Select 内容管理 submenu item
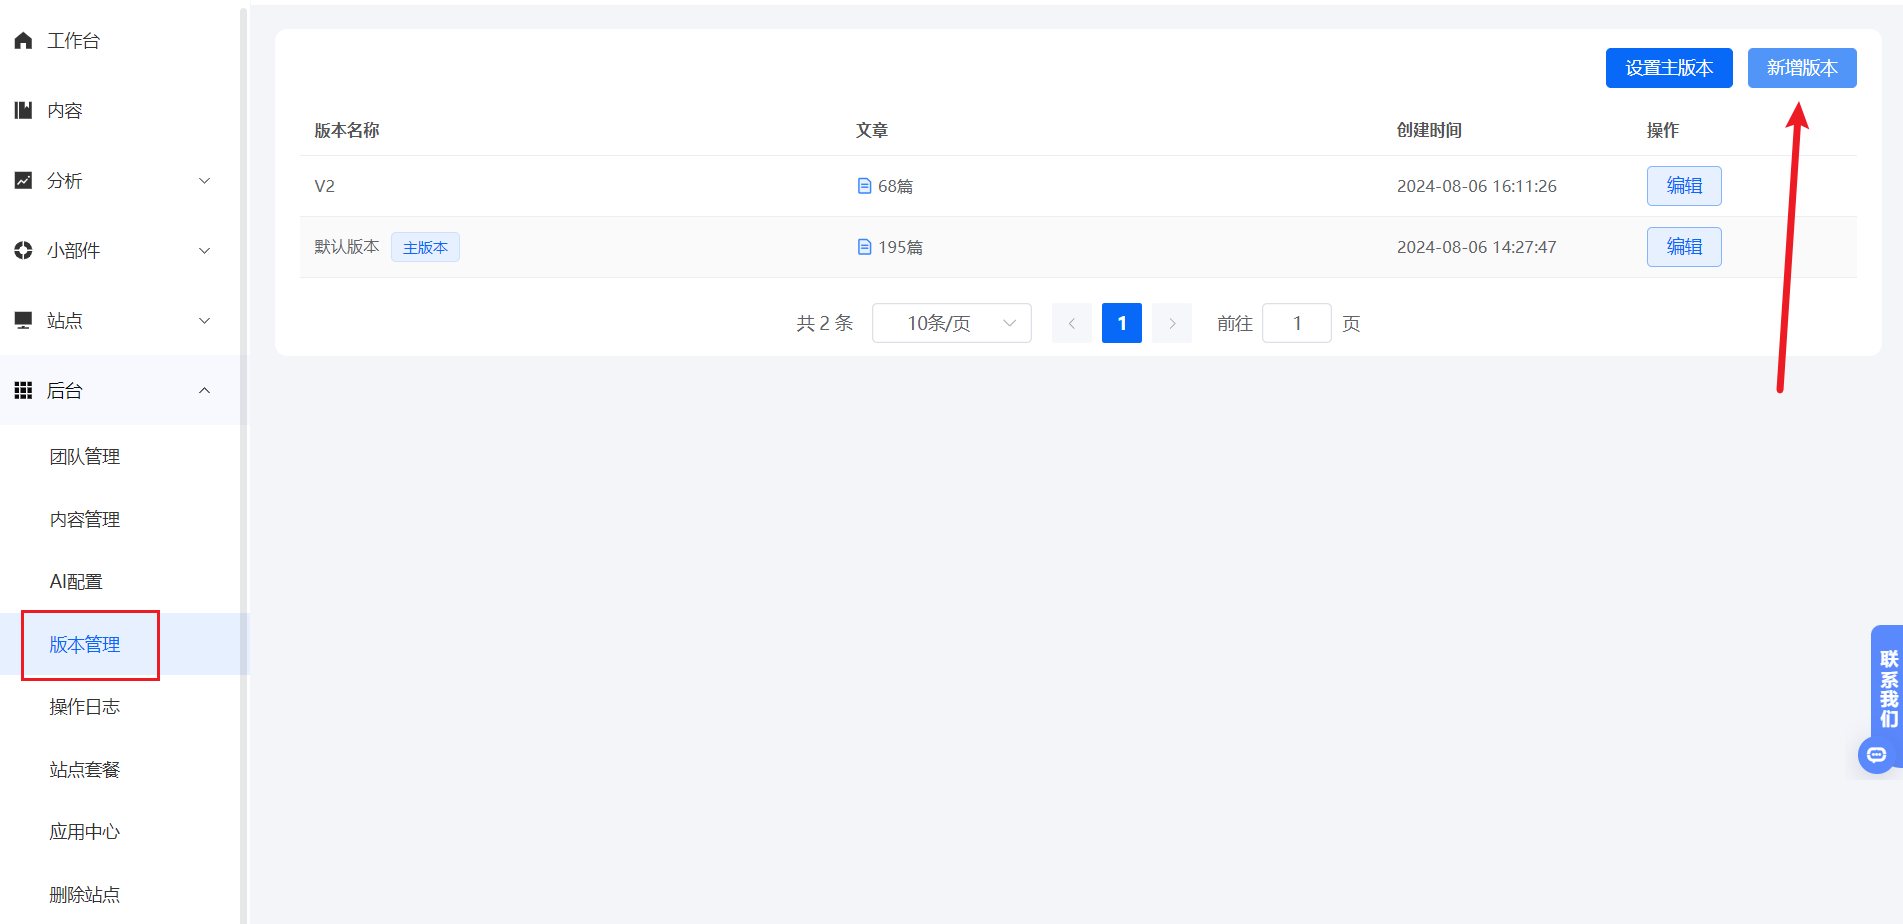Viewport: 1903px width, 924px height. tap(85, 520)
